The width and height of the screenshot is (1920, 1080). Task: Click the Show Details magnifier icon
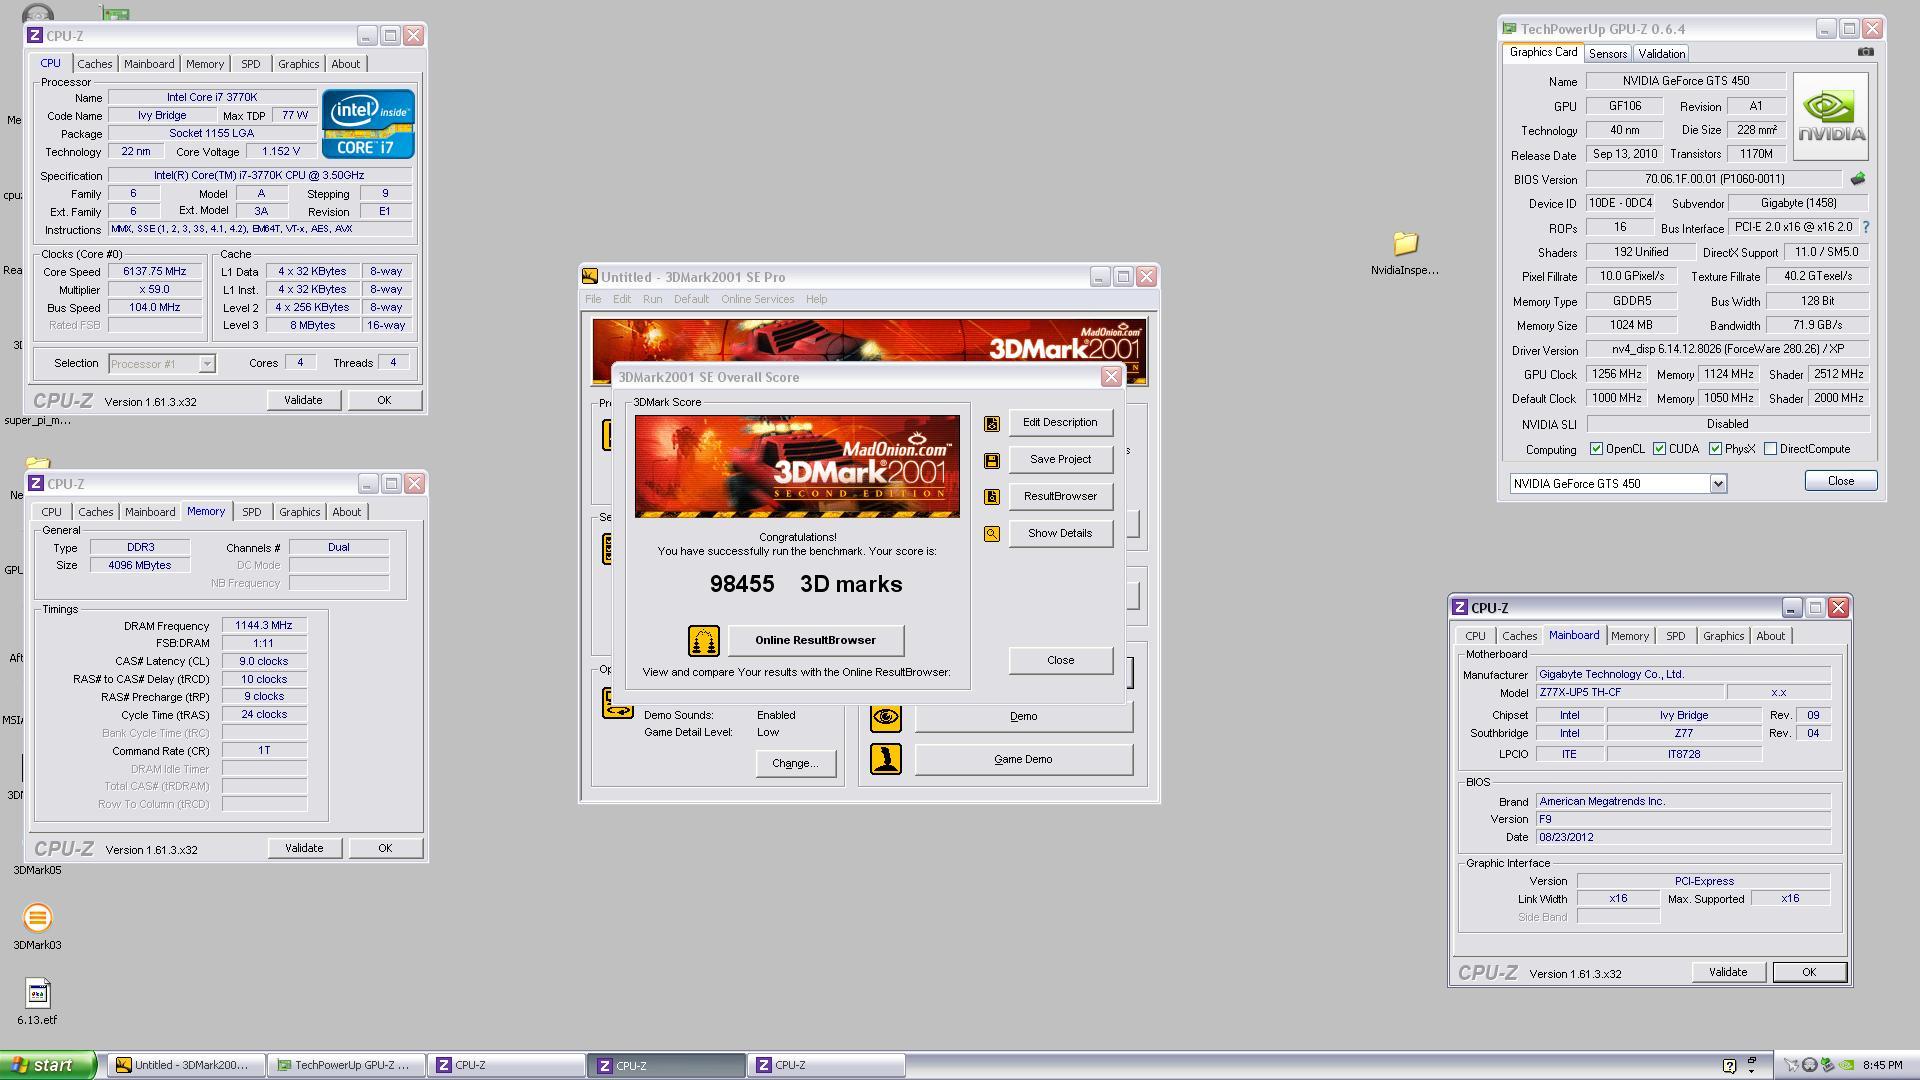pos(991,534)
